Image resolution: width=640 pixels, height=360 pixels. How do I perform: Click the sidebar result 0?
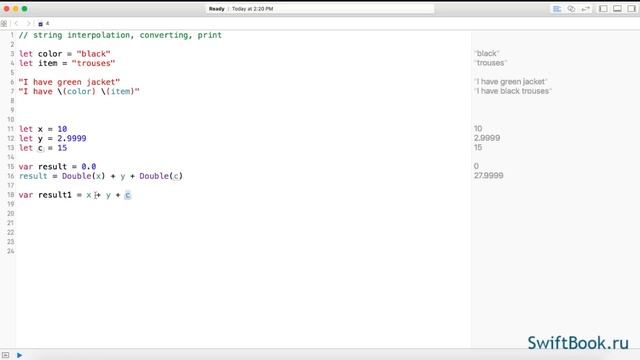[x=476, y=166]
